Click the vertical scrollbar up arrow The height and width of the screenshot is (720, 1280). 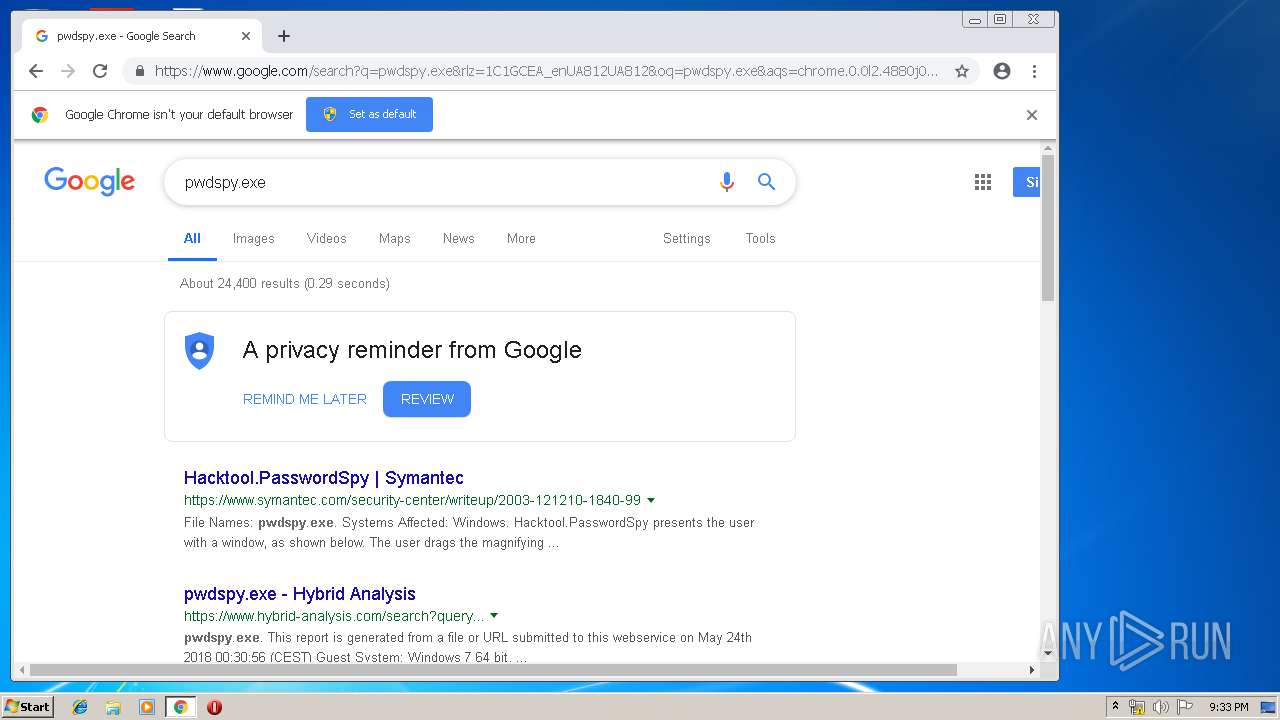[x=1048, y=149]
